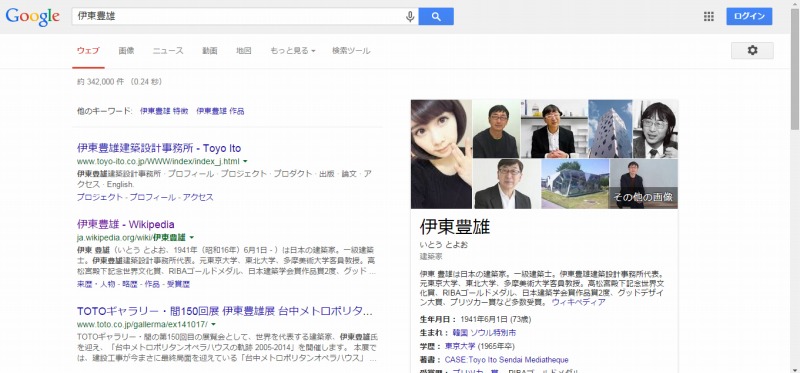Open the 検索ツール option
Image resolution: width=800 pixels, height=373 pixels.
click(x=351, y=51)
